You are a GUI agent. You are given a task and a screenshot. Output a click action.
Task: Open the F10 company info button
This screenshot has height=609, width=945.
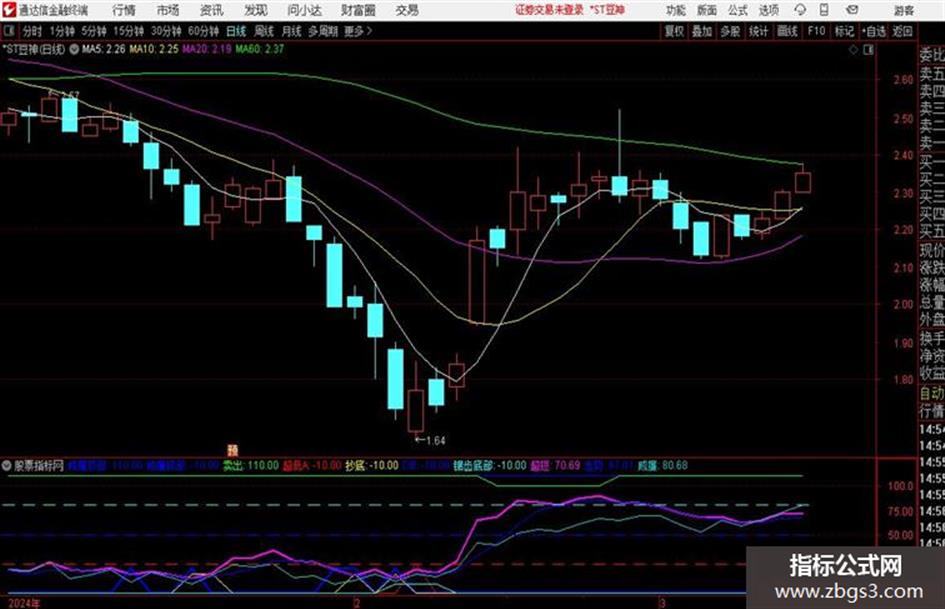coord(816,31)
